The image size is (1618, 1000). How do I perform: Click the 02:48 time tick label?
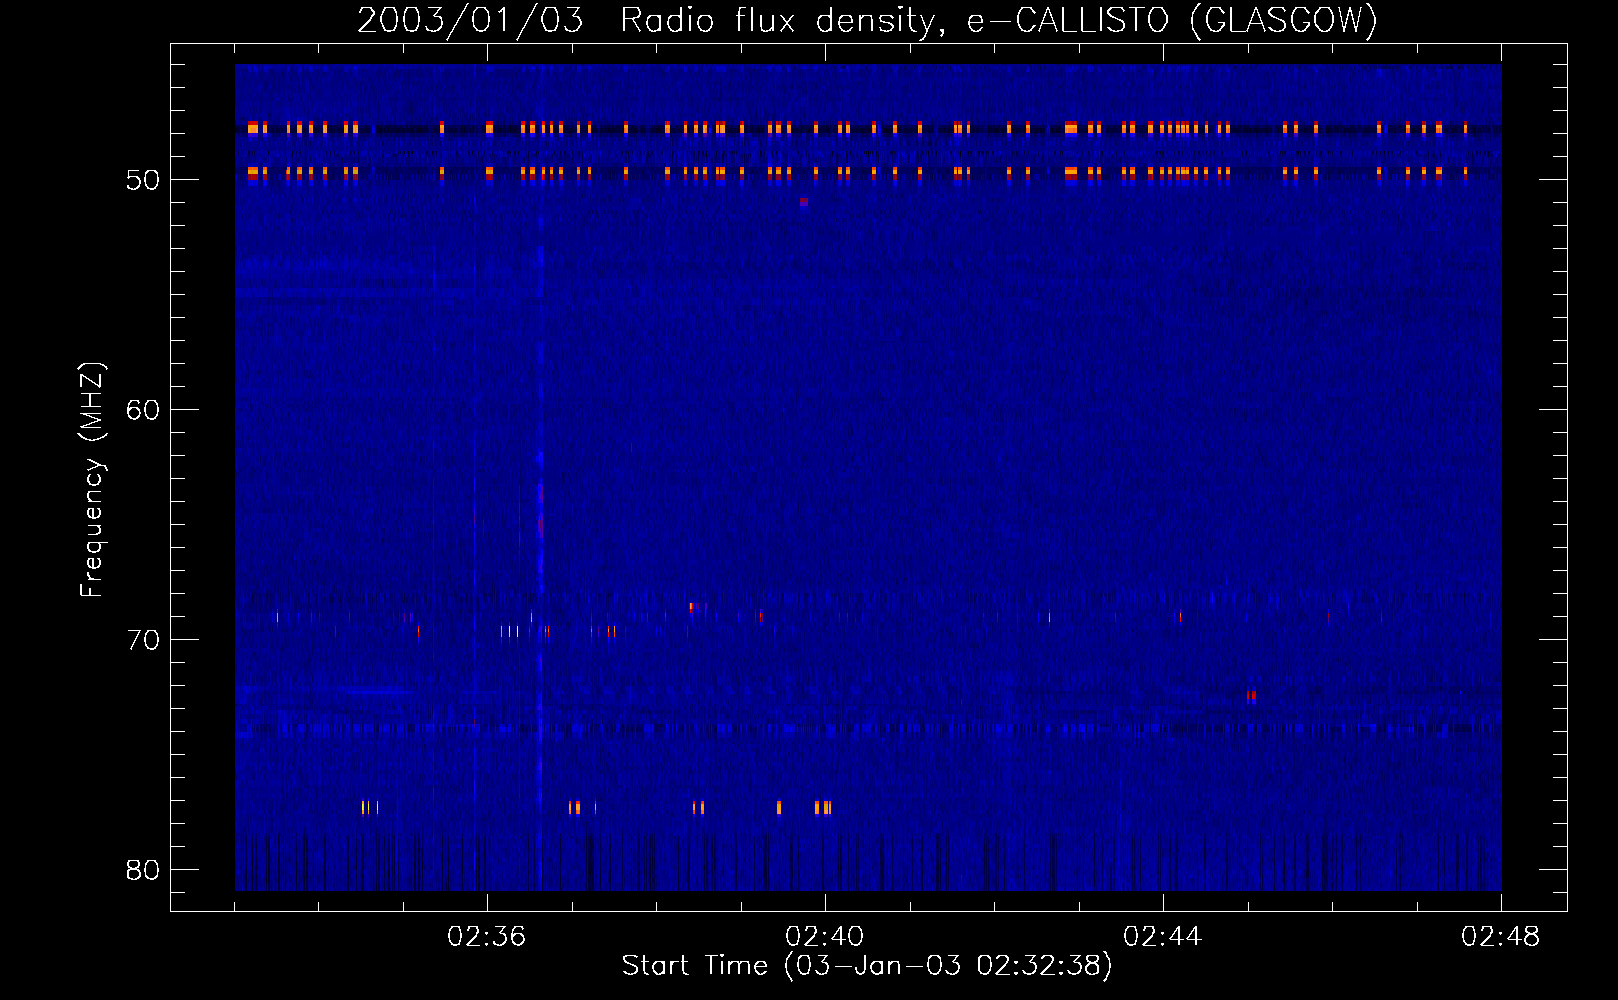pos(1500,937)
